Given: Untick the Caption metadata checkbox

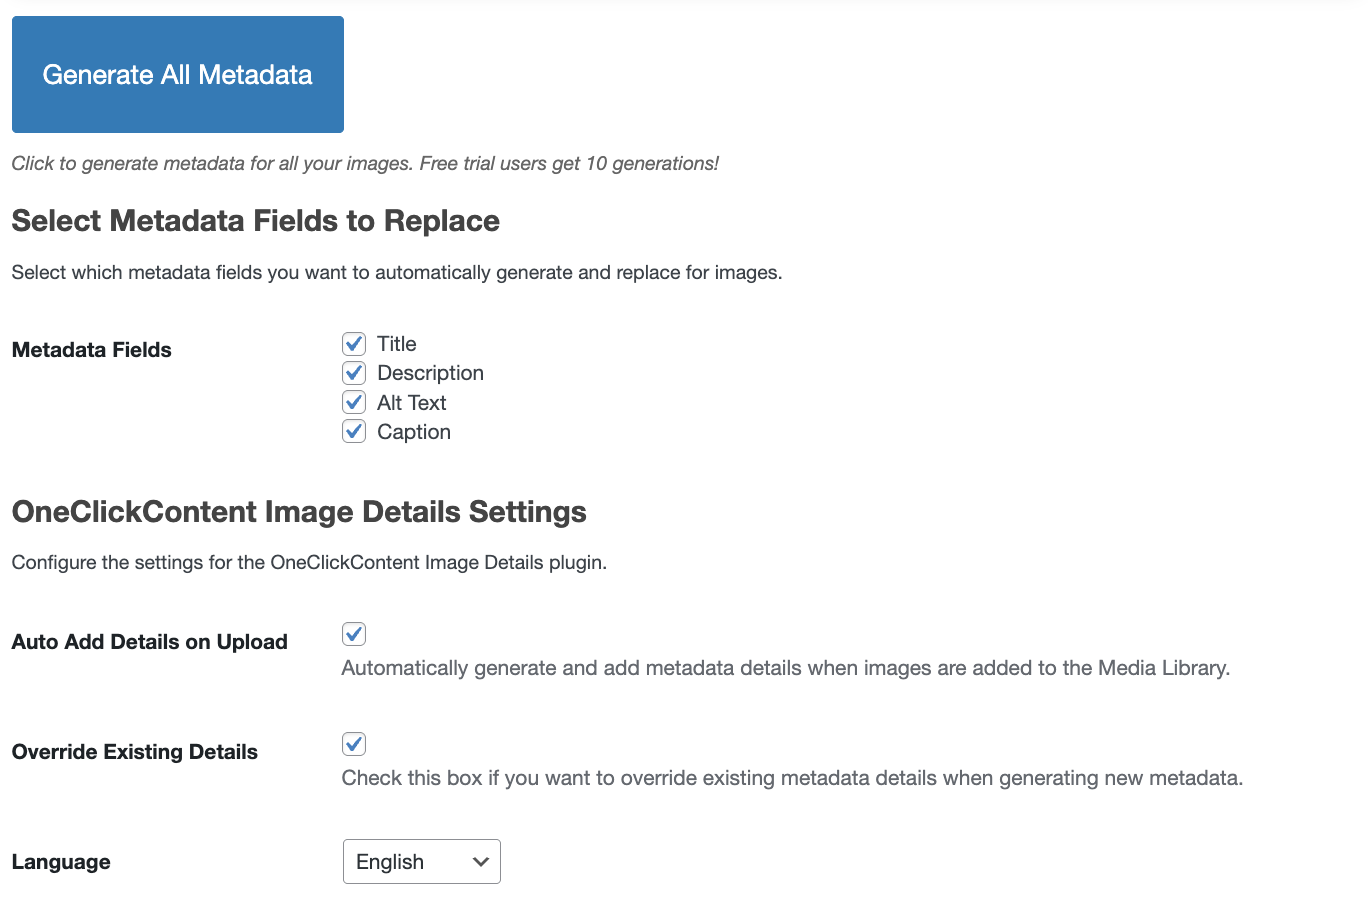Looking at the screenshot, I should [x=354, y=431].
